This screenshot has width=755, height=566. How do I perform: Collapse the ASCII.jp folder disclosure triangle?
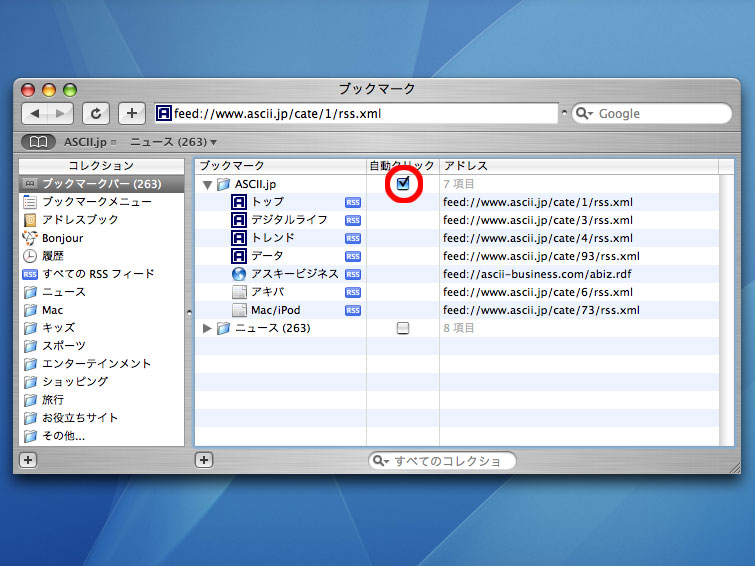click(x=207, y=185)
